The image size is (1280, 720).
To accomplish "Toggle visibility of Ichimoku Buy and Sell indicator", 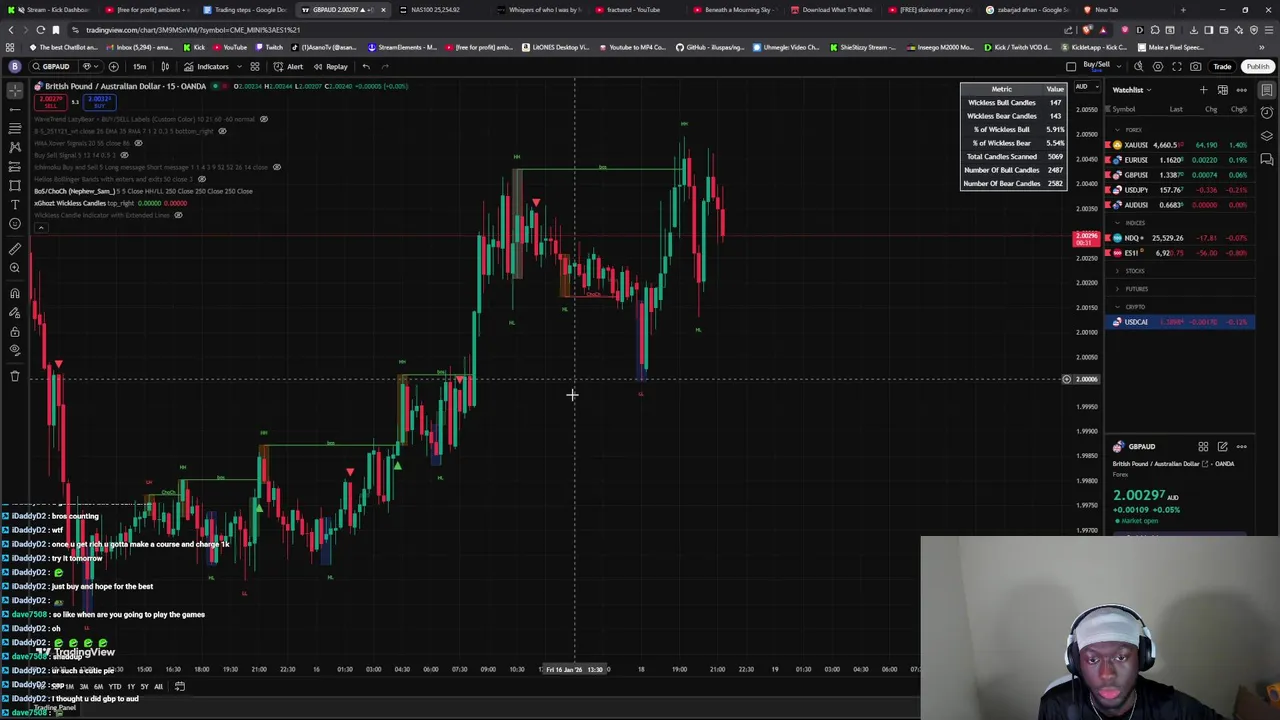I will [x=277, y=167].
